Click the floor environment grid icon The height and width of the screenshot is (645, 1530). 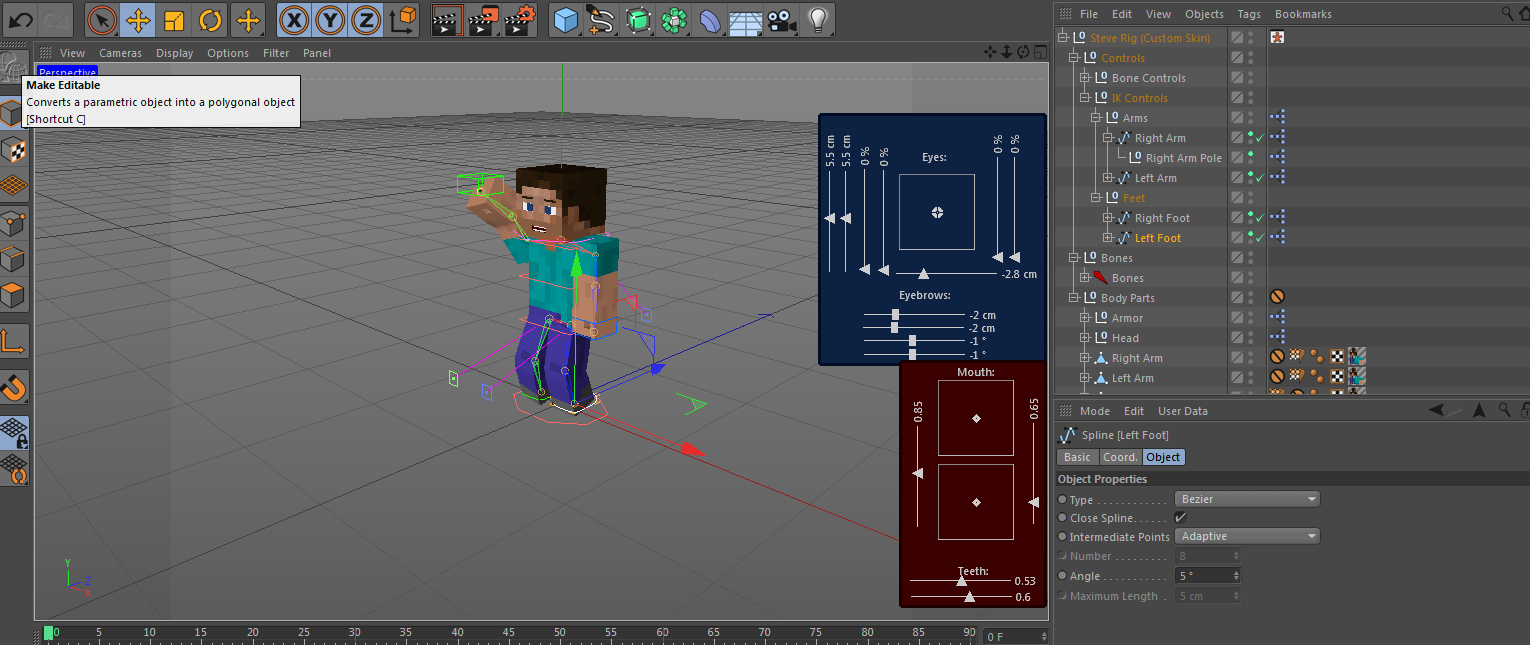[x=746, y=19]
